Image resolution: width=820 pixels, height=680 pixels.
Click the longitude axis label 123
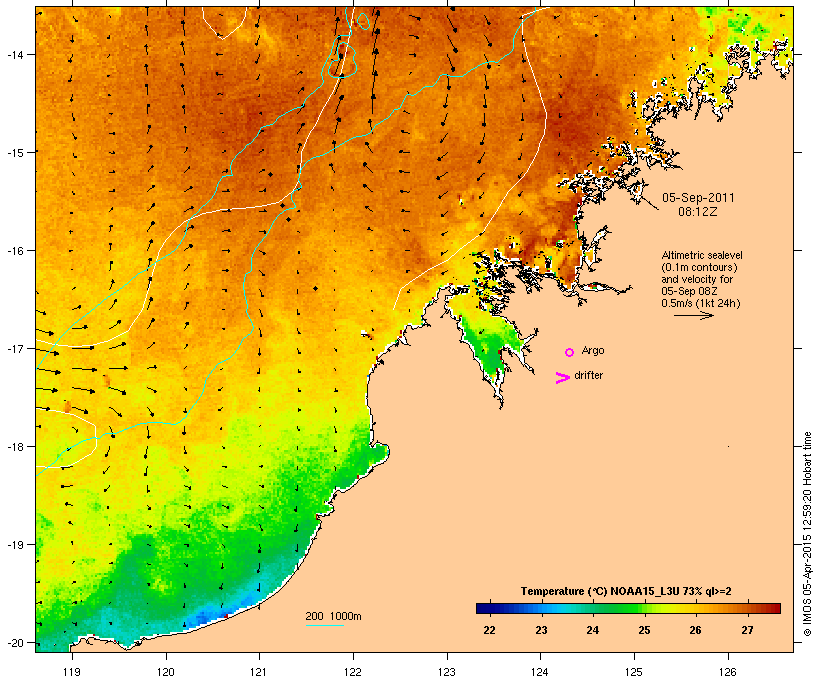coord(447,672)
